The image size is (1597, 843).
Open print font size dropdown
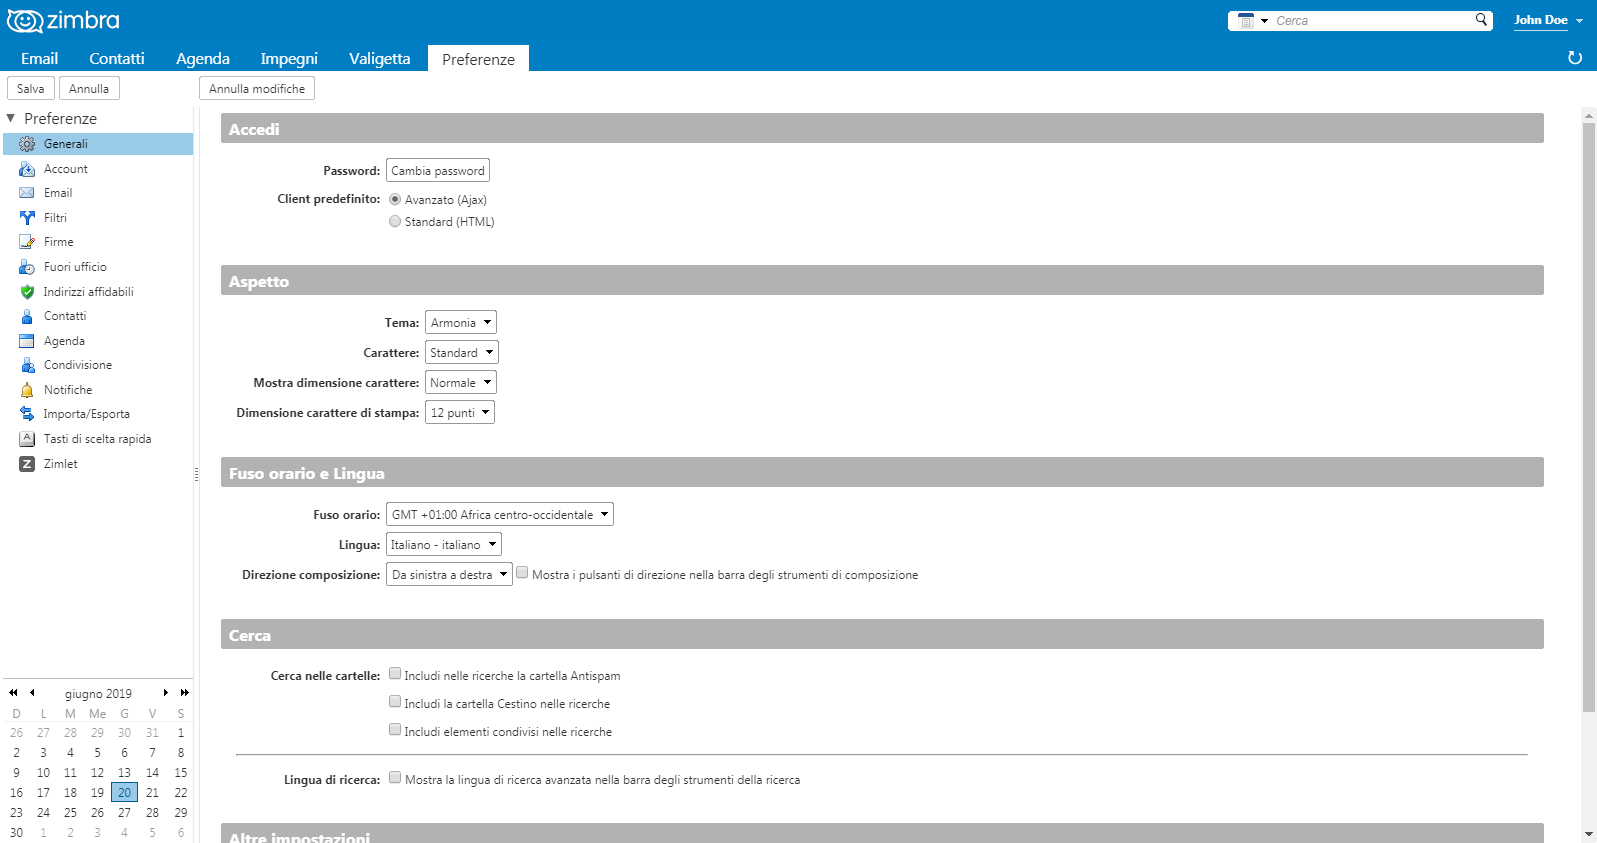tap(460, 412)
